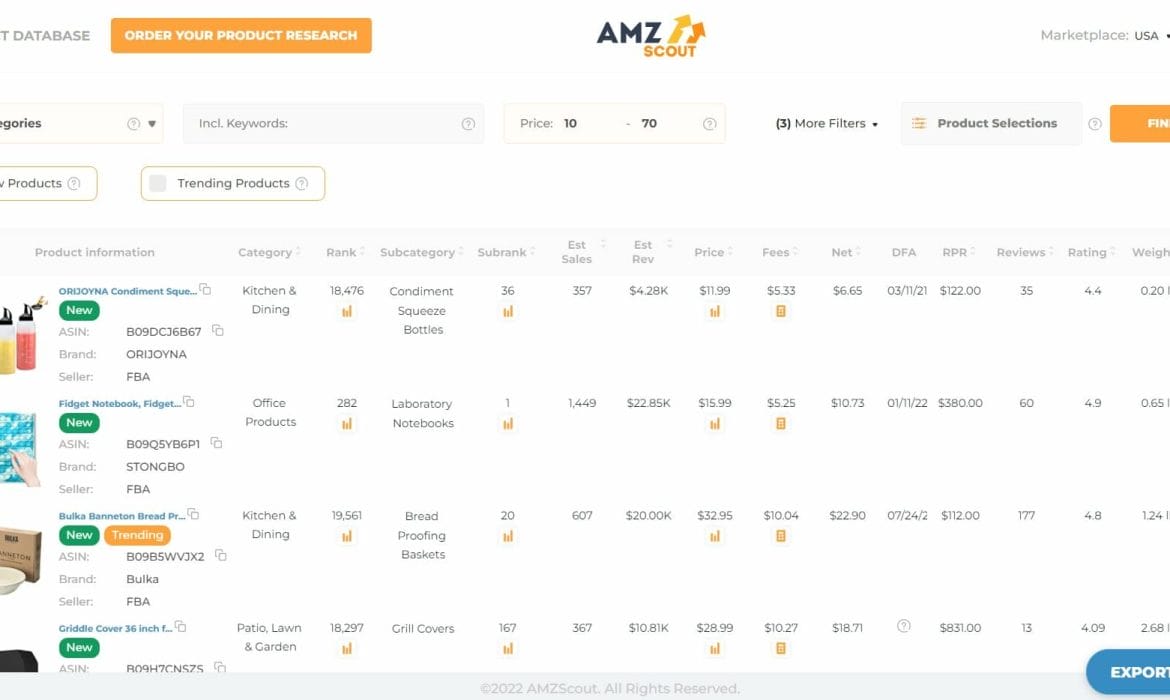Screen dimensions: 1170x700
Task: Copy the Fidget Notebook product title
Action: (189, 403)
